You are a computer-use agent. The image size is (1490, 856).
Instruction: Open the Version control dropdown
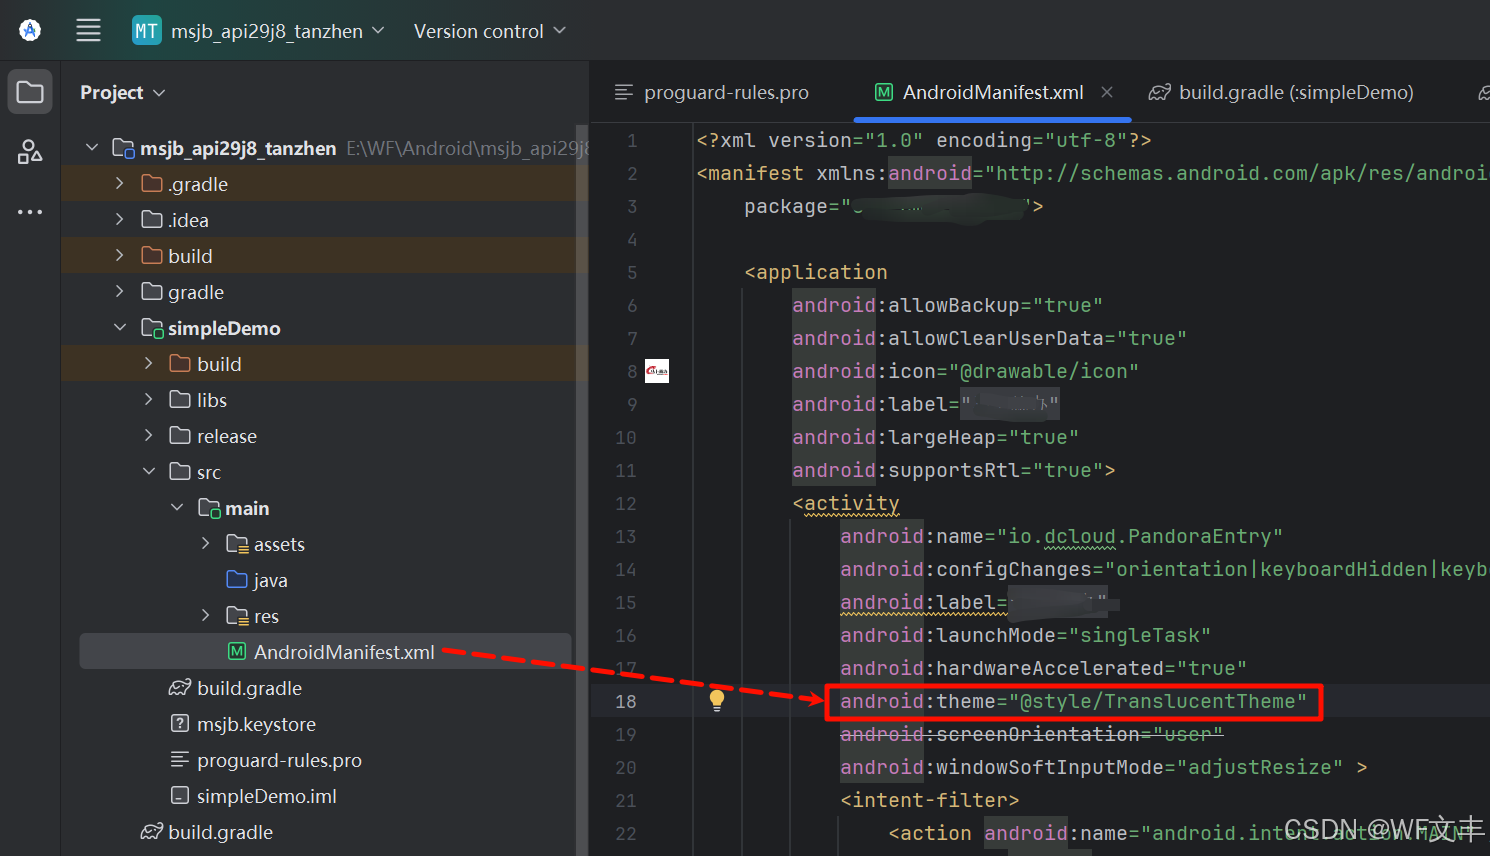tap(490, 31)
